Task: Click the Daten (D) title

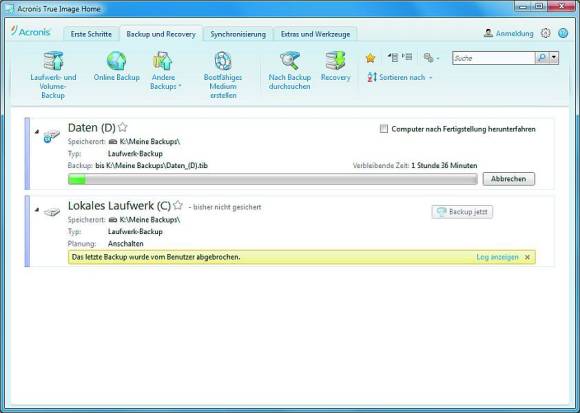Action: click(92, 128)
